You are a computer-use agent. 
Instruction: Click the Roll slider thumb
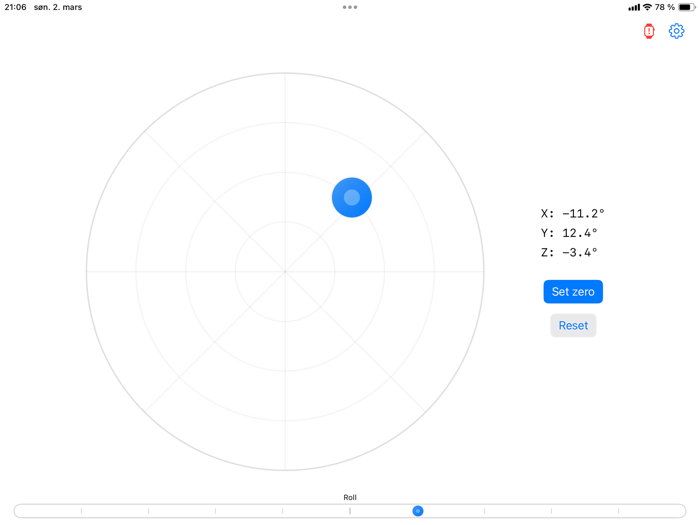point(418,511)
